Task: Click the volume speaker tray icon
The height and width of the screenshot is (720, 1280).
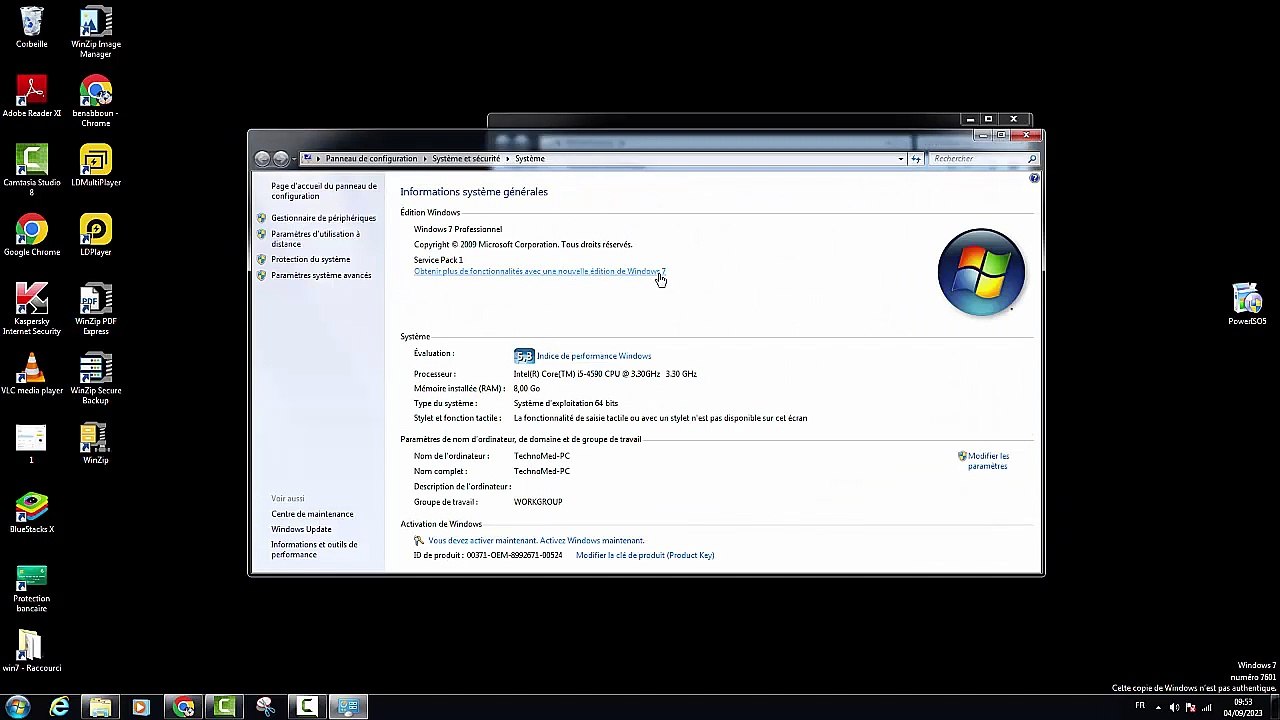Action: point(1174,707)
